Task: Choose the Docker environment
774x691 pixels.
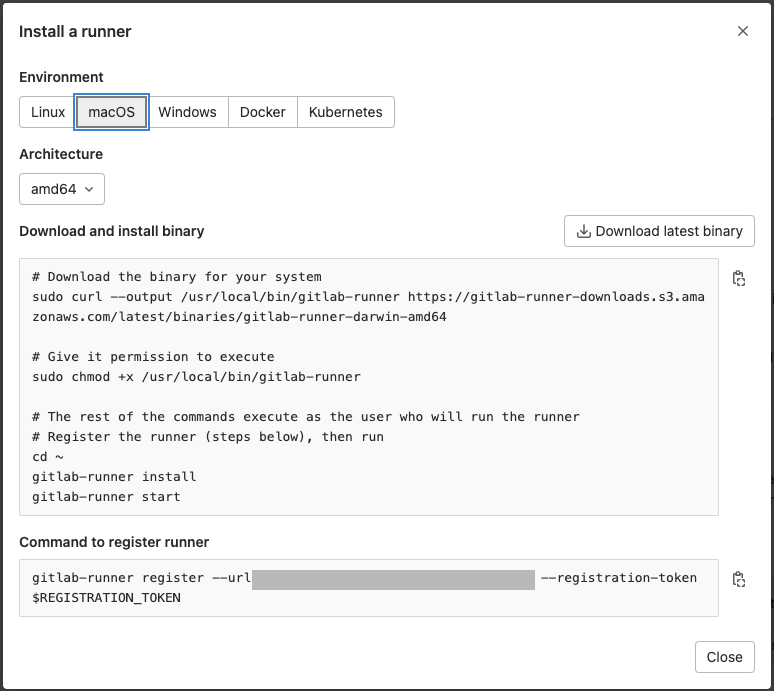Action: click(263, 112)
